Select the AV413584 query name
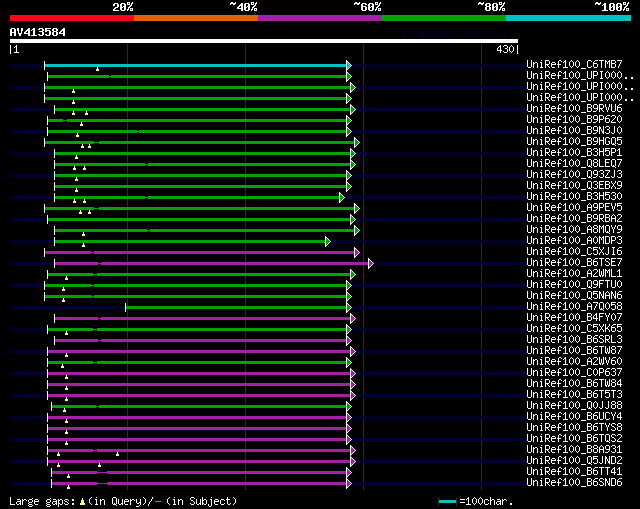The width and height of the screenshot is (640, 509). click(x=38, y=32)
